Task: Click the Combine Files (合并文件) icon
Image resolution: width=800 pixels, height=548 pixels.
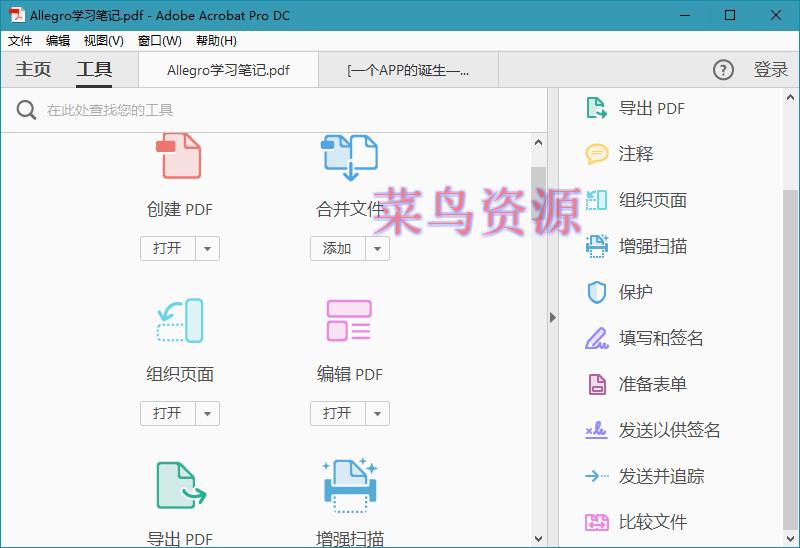Action: click(x=349, y=157)
